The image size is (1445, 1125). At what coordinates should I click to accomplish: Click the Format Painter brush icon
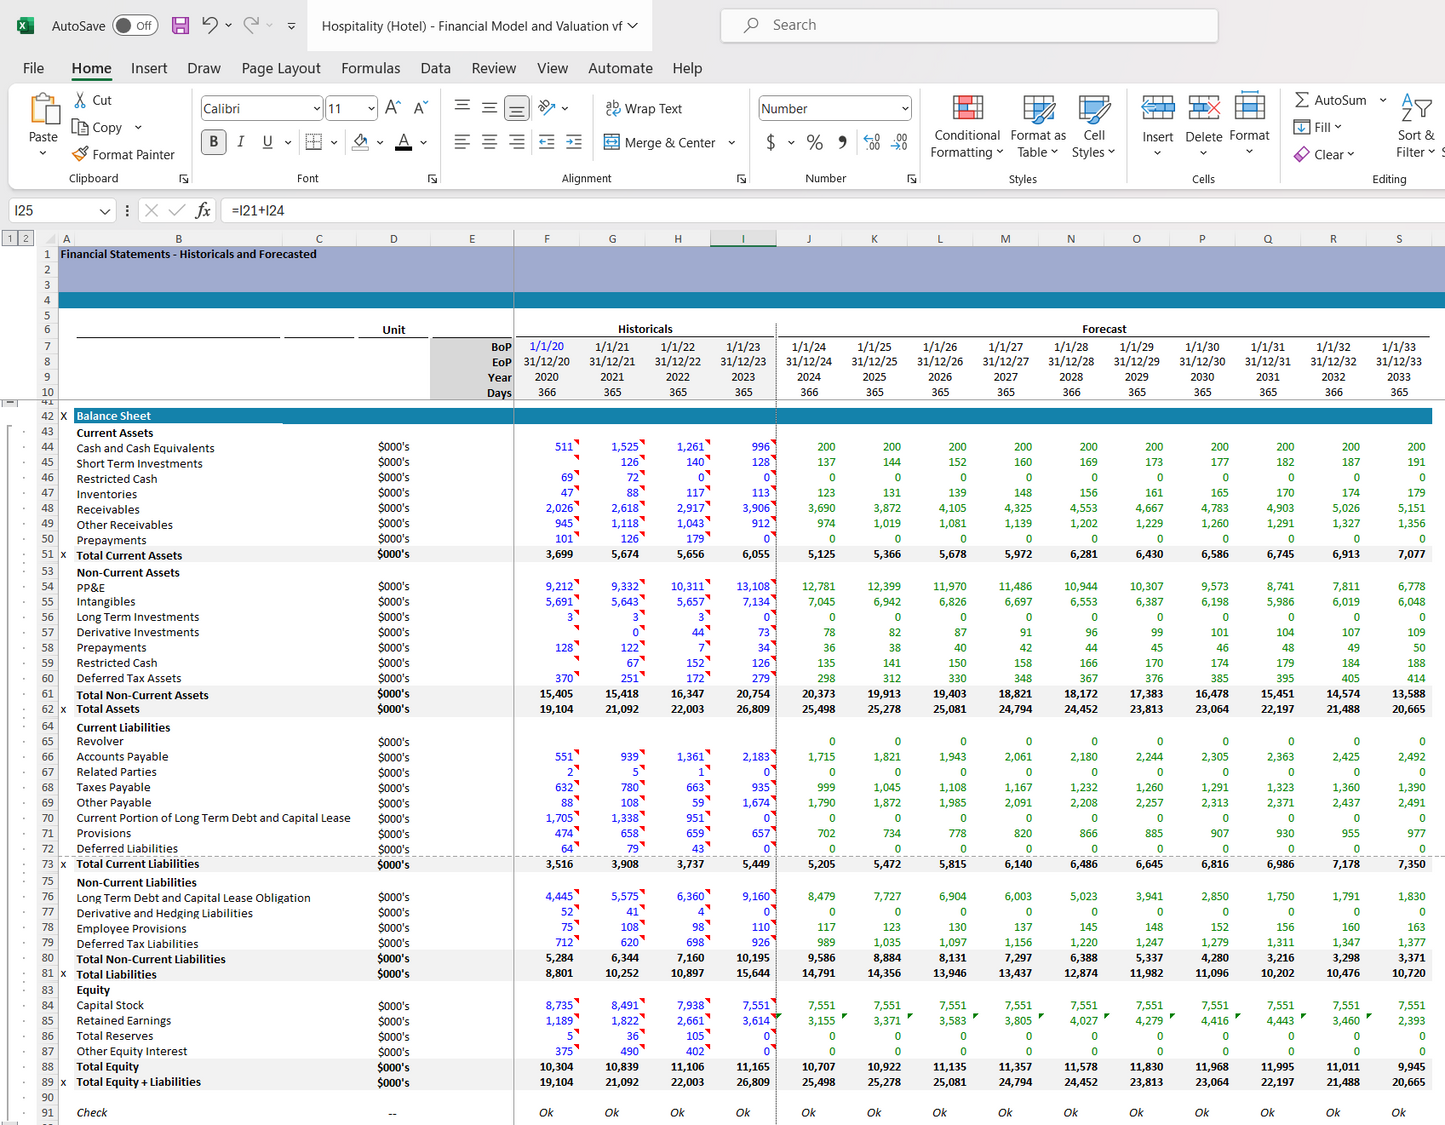(81, 154)
